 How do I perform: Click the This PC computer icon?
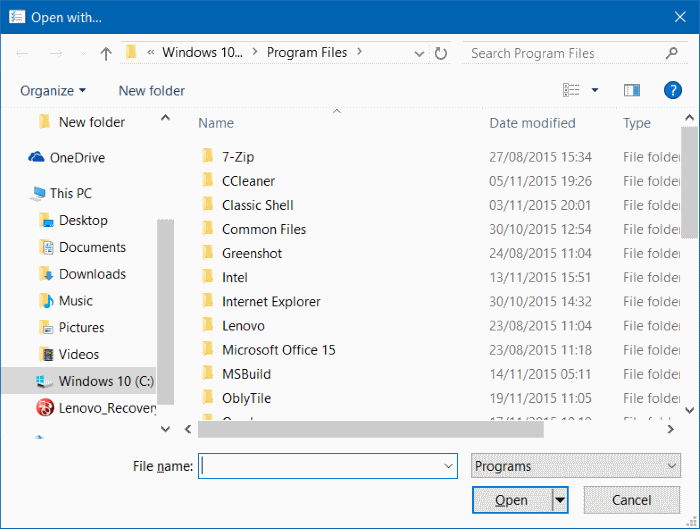click(x=38, y=193)
